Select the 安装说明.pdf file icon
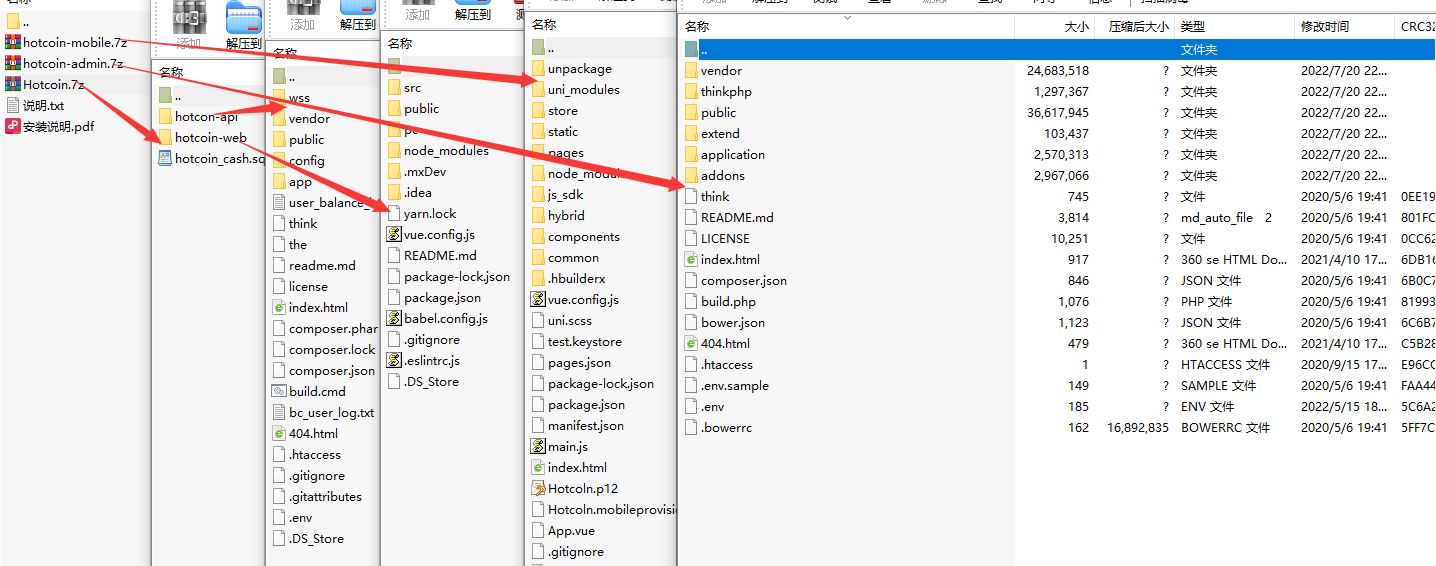 tap(13, 126)
